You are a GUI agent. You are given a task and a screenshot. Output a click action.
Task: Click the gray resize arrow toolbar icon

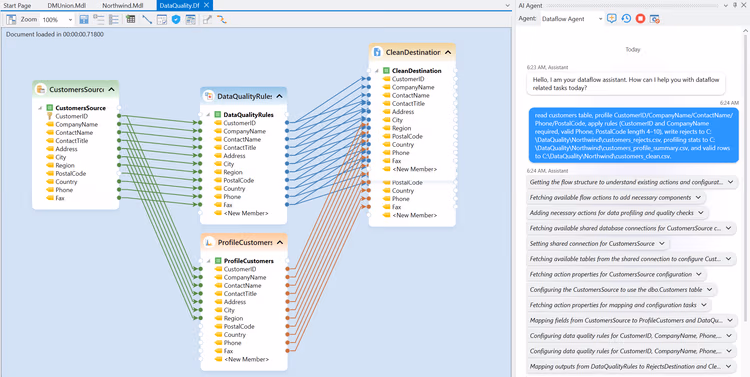tap(207, 20)
